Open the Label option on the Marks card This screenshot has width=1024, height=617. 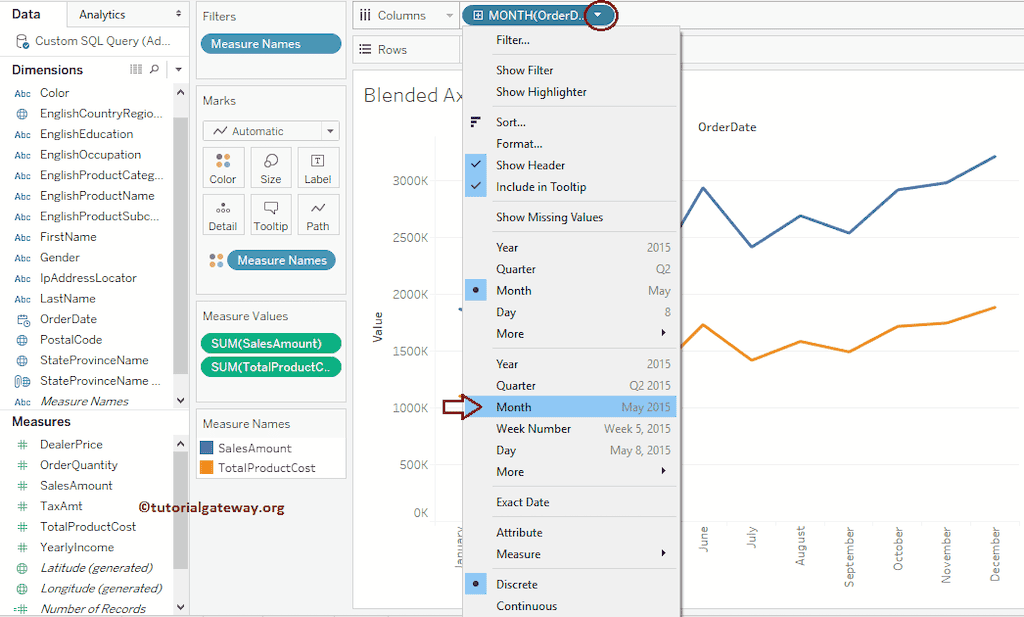[317, 167]
